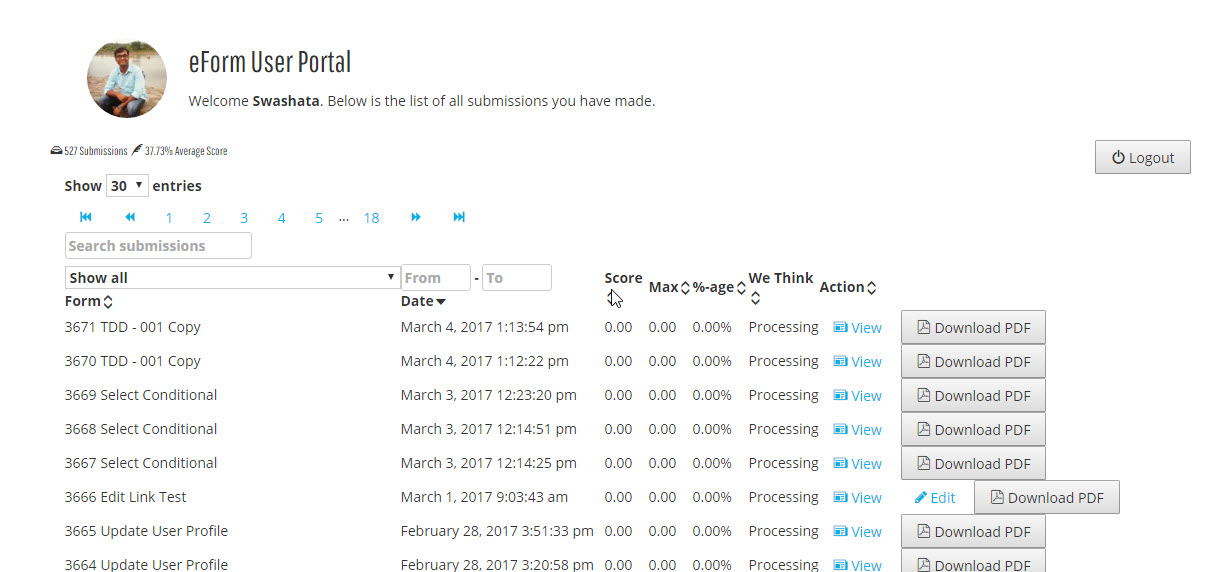Click the Logout button
Viewport: 1227px width, 572px height.
tap(1143, 157)
